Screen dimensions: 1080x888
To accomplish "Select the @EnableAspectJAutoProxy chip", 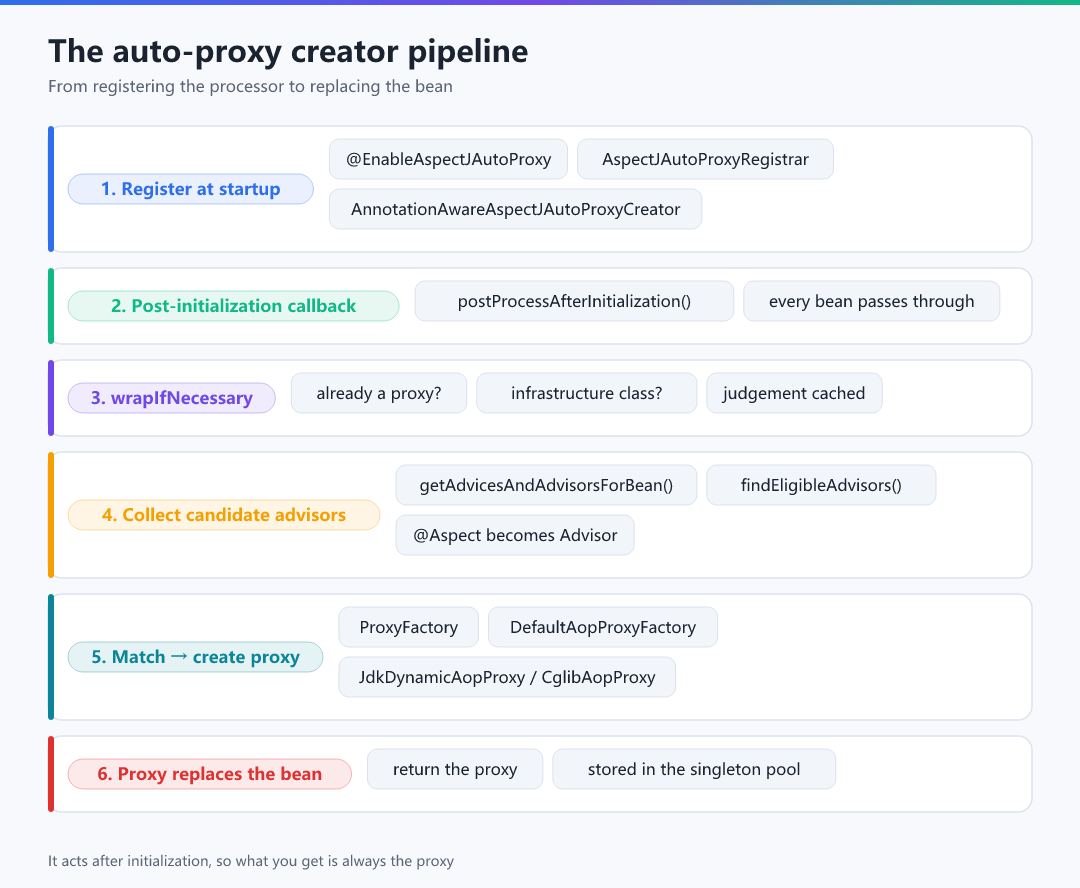I will pos(448,159).
